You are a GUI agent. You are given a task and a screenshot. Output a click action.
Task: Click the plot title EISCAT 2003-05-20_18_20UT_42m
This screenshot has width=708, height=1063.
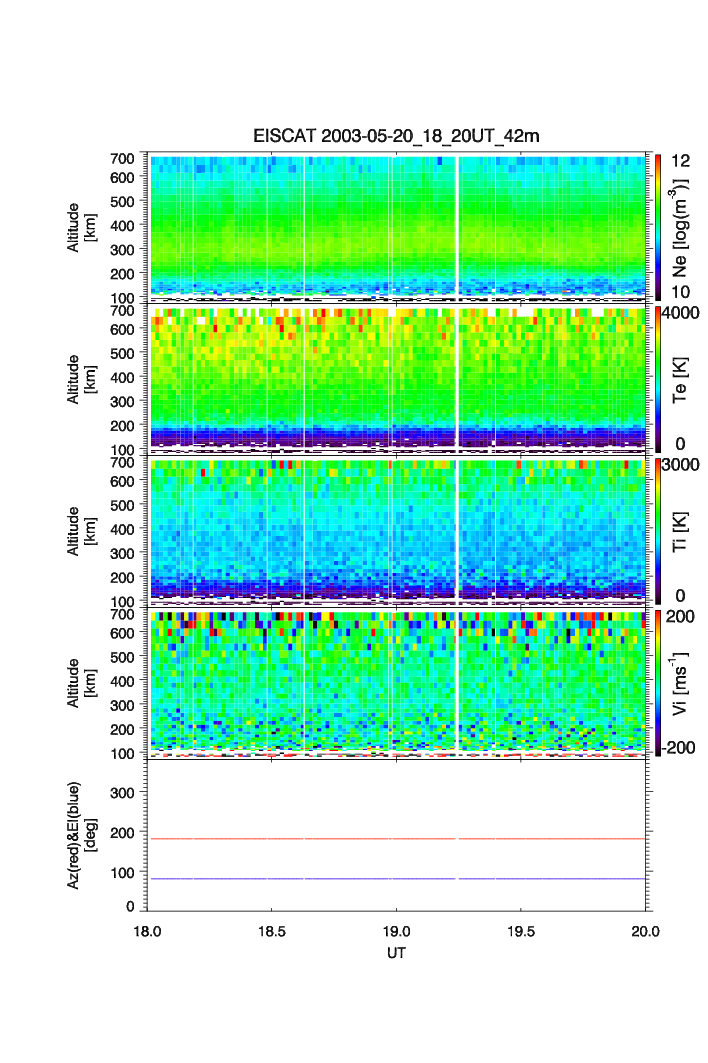(396, 136)
